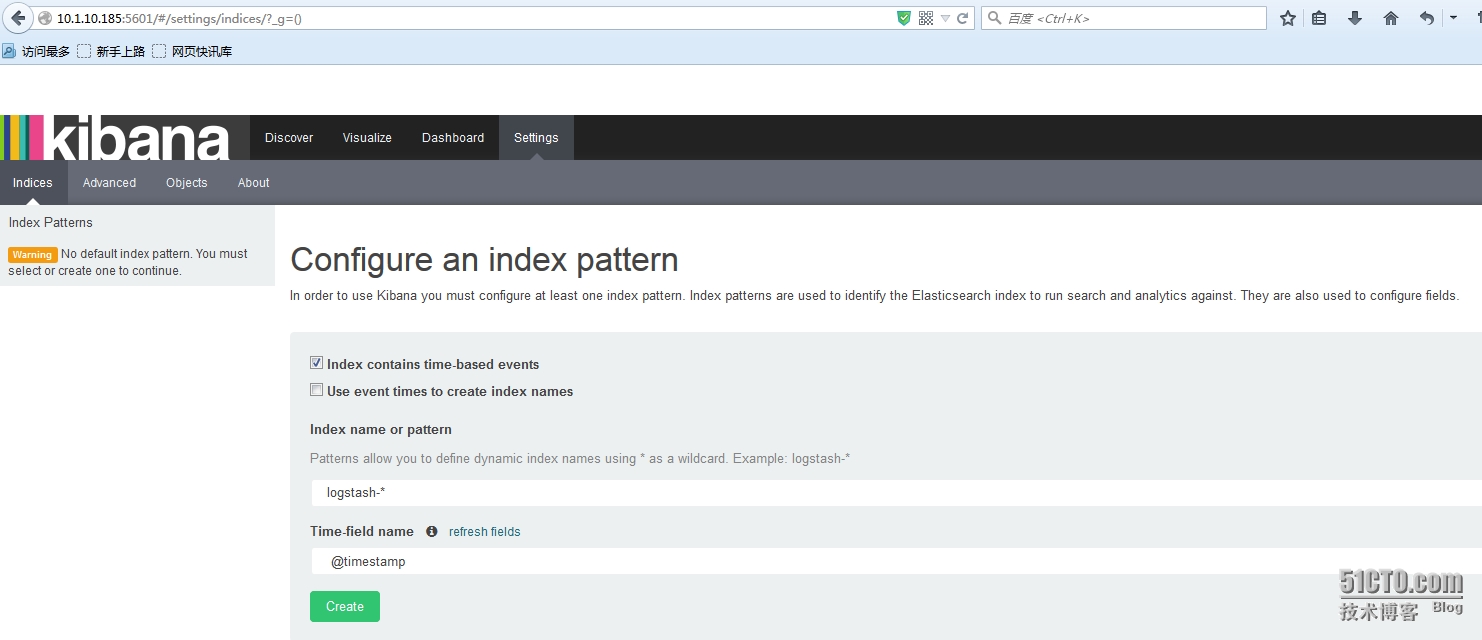The width and height of the screenshot is (1482, 640).
Task: Bookmark this page with the star icon
Action: tap(1288, 18)
